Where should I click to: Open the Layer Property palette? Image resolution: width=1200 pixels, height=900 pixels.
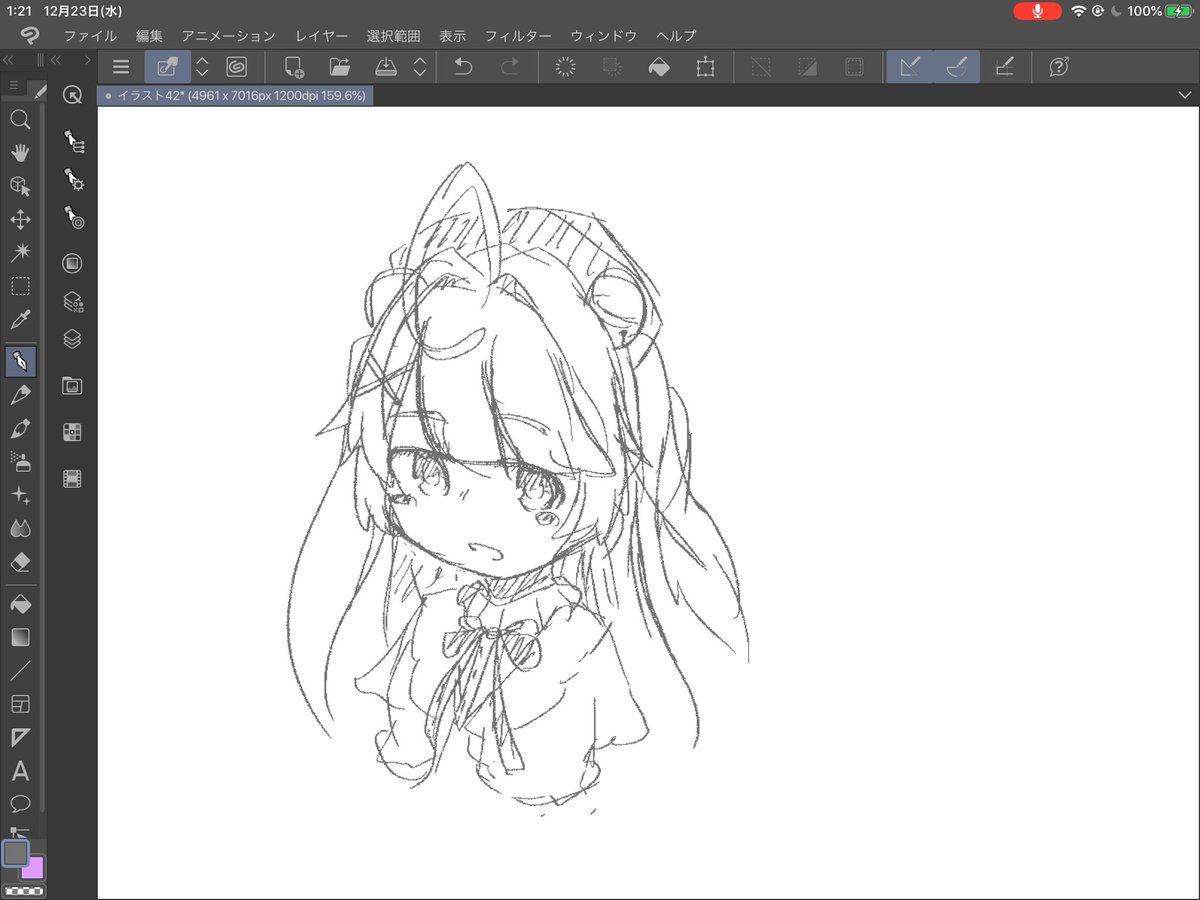point(72,301)
